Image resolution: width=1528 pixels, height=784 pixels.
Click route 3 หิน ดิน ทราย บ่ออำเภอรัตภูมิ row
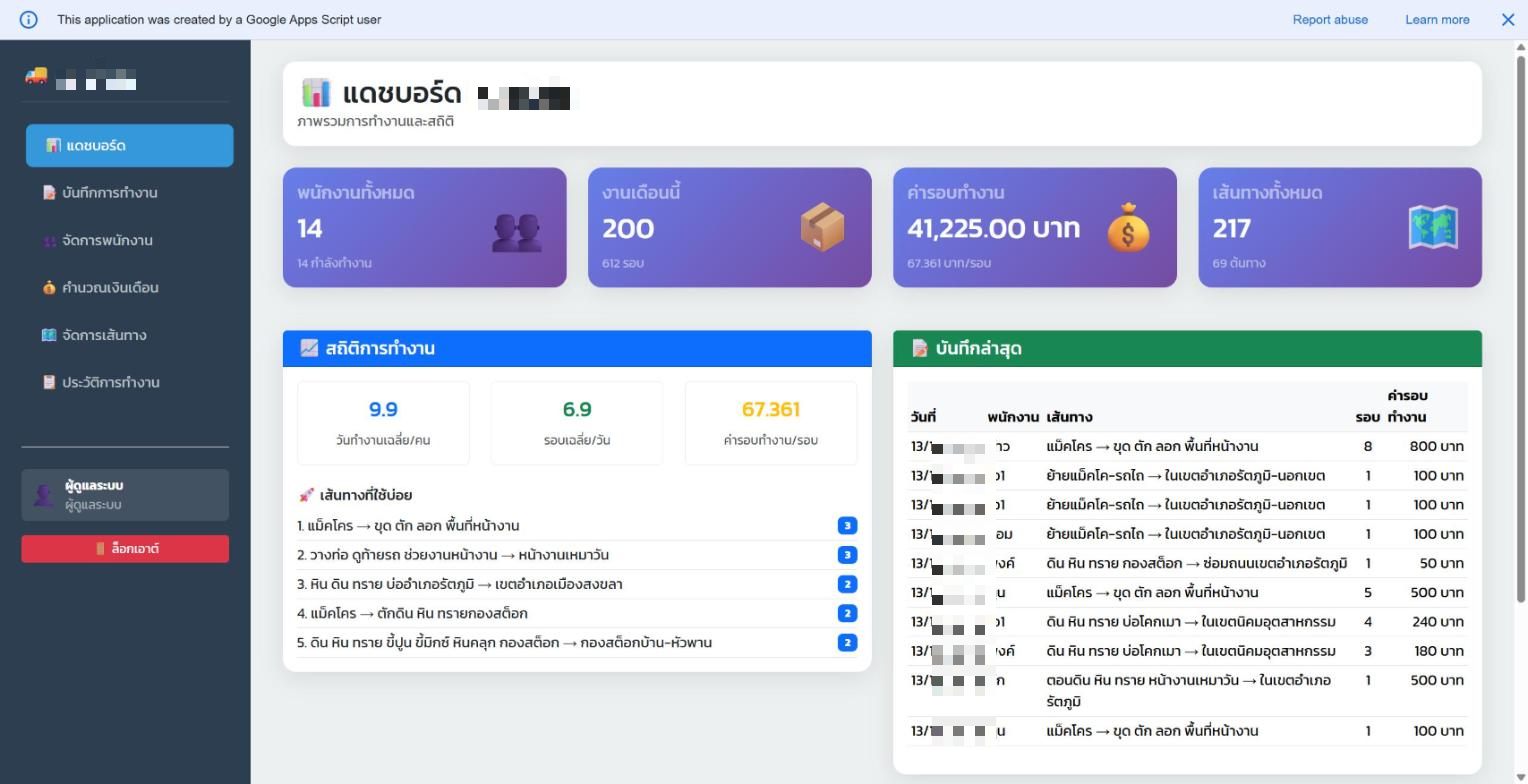click(x=577, y=584)
